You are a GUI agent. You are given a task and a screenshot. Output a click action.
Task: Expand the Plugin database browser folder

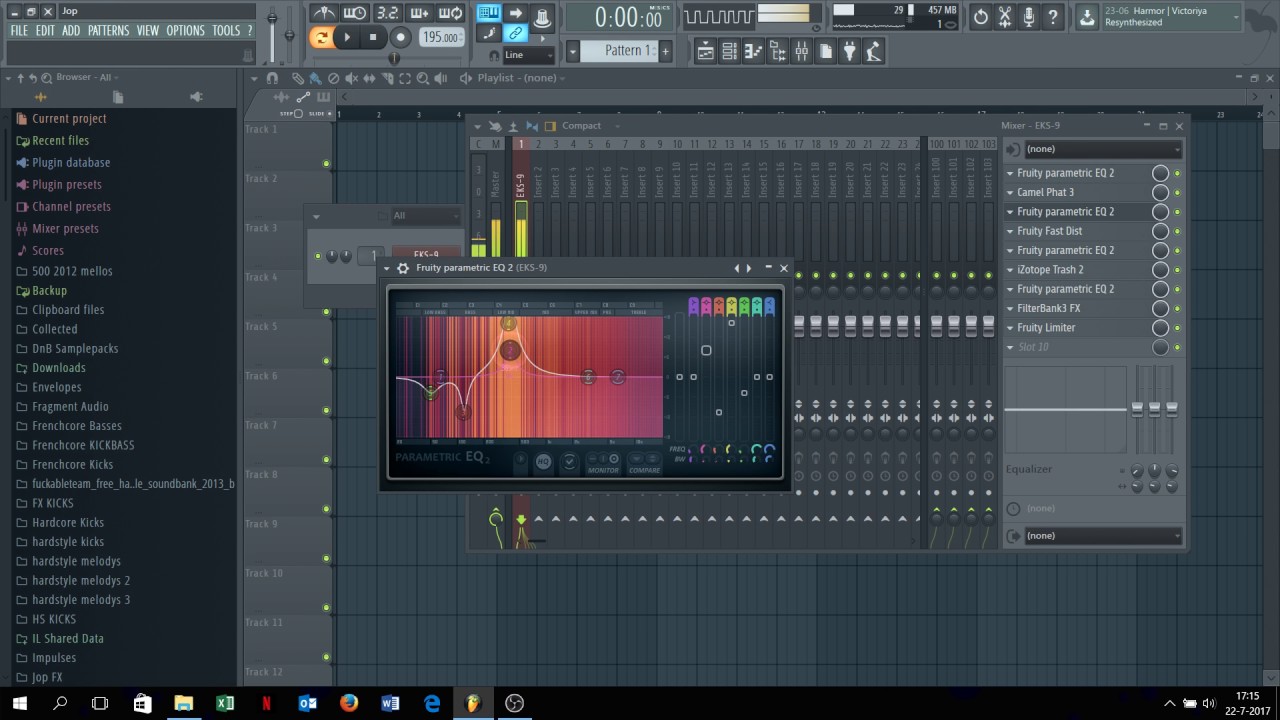coord(71,163)
